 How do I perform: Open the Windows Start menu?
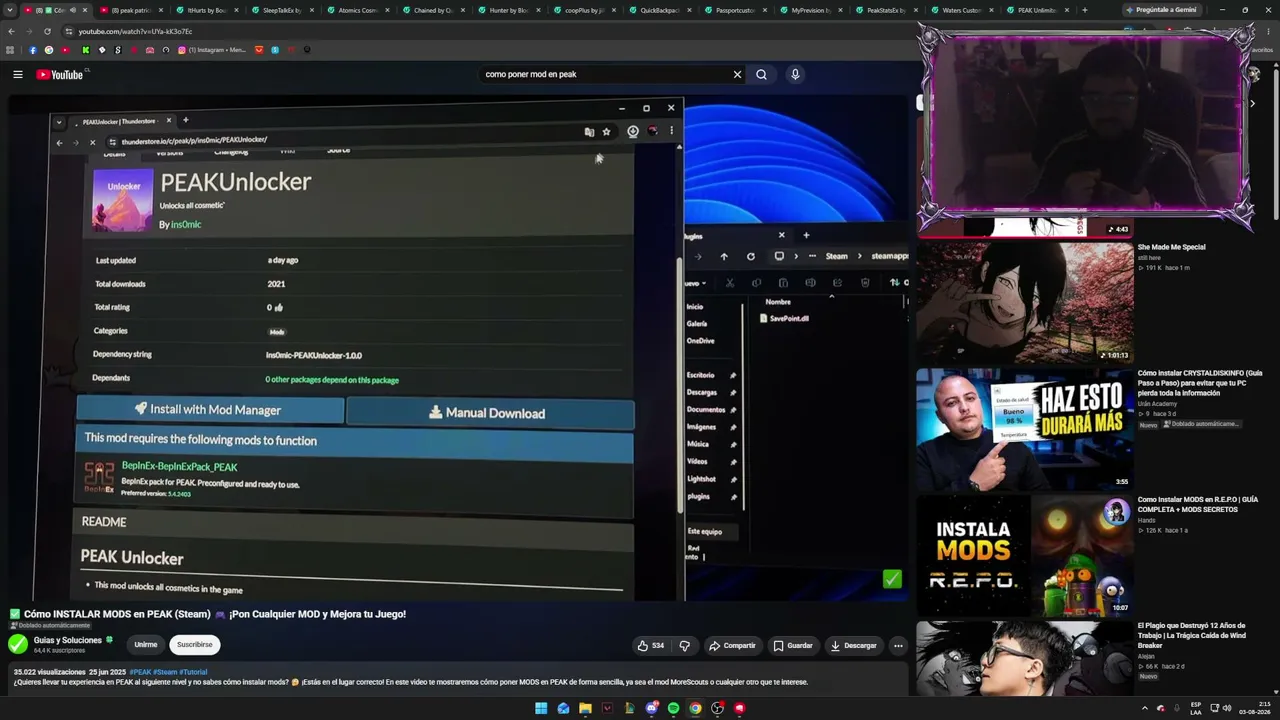(541, 708)
